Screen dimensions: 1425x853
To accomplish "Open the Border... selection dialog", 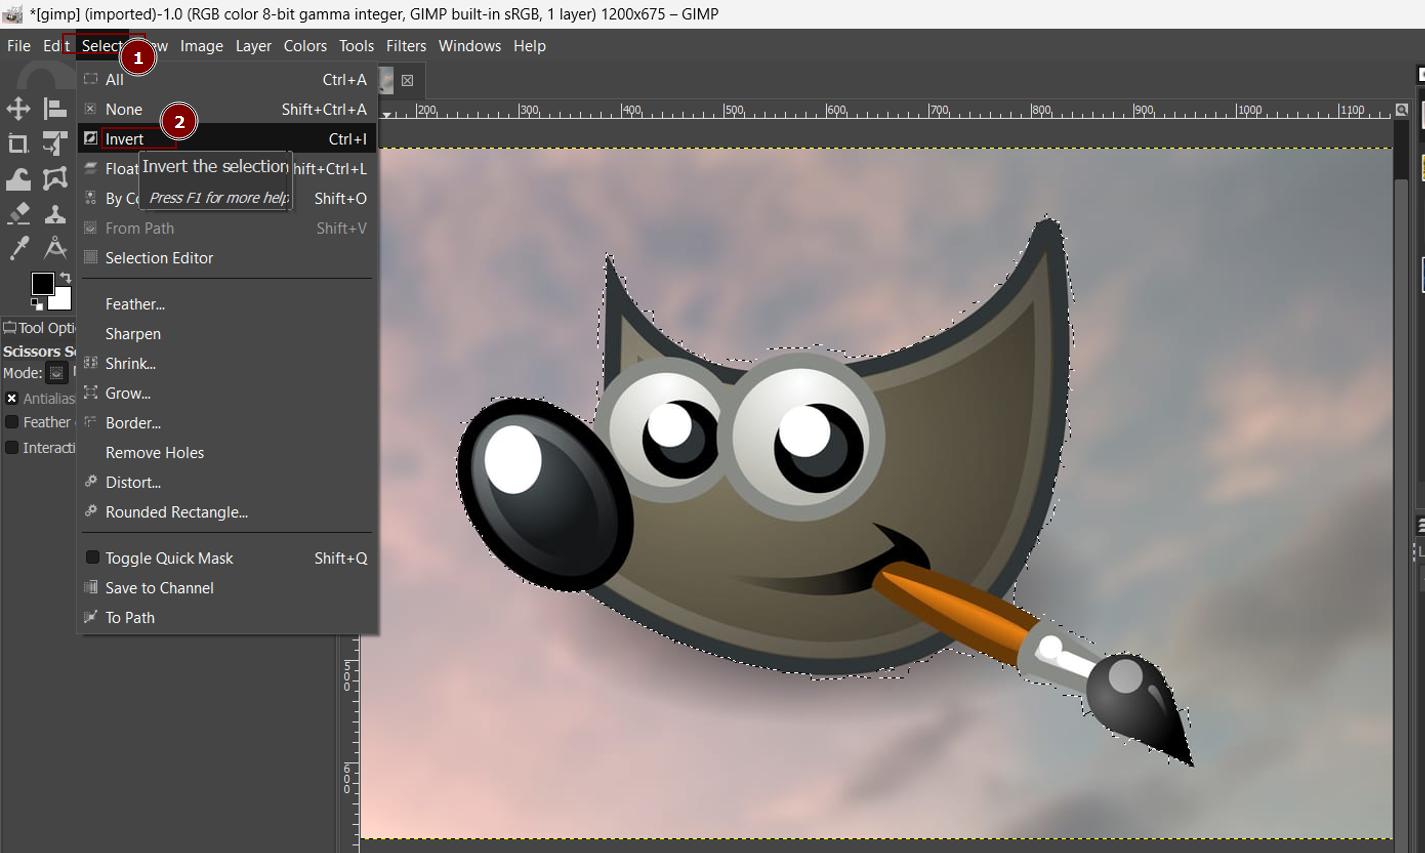I will coord(227,423).
